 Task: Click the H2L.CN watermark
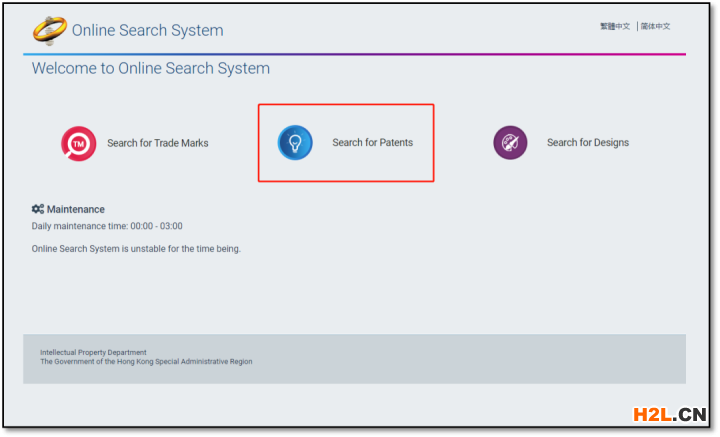click(x=669, y=415)
